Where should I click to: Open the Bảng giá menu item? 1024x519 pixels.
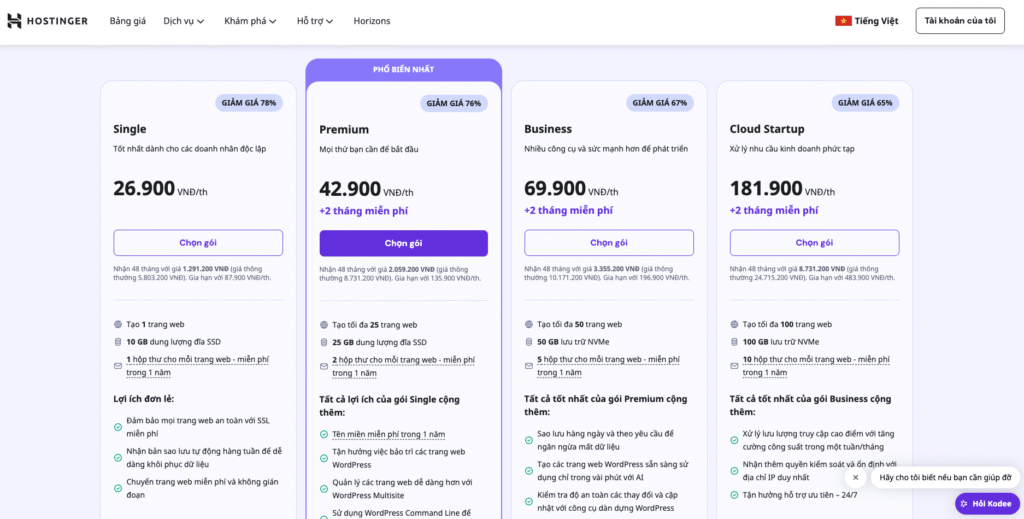pos(127,21)
